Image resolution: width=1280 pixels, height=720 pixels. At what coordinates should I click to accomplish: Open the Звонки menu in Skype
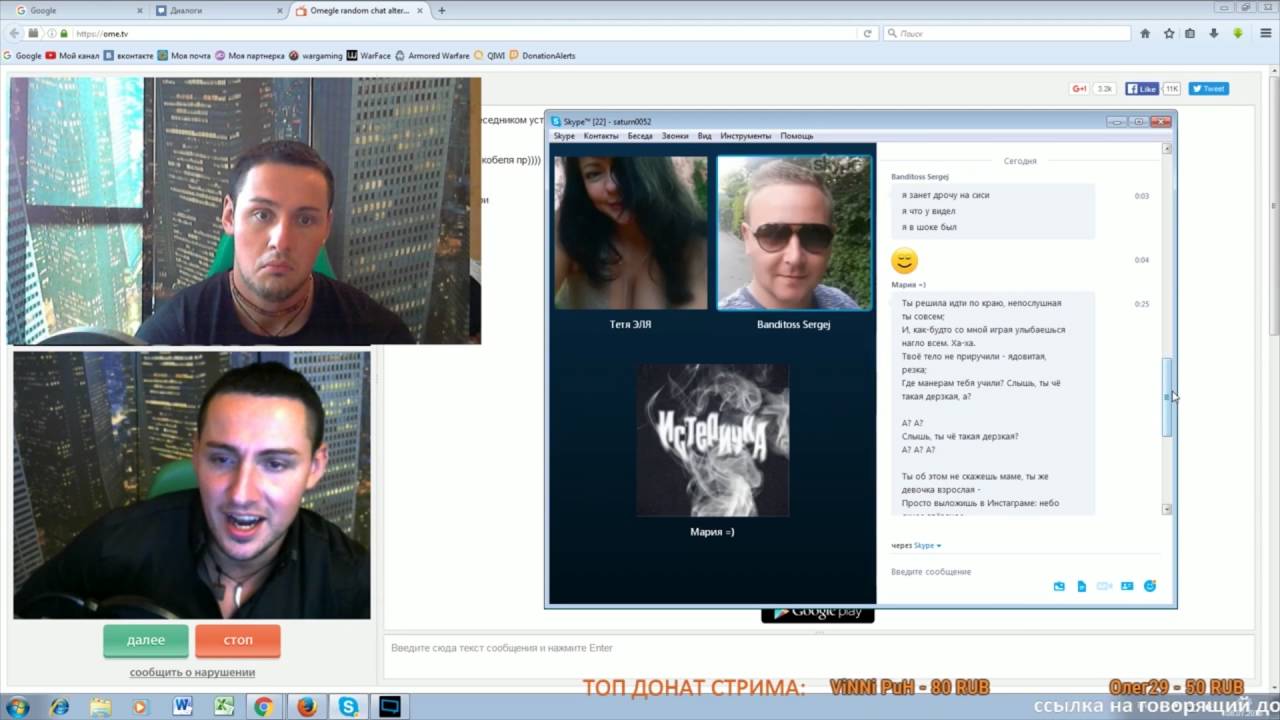click(x=675, y=136)
